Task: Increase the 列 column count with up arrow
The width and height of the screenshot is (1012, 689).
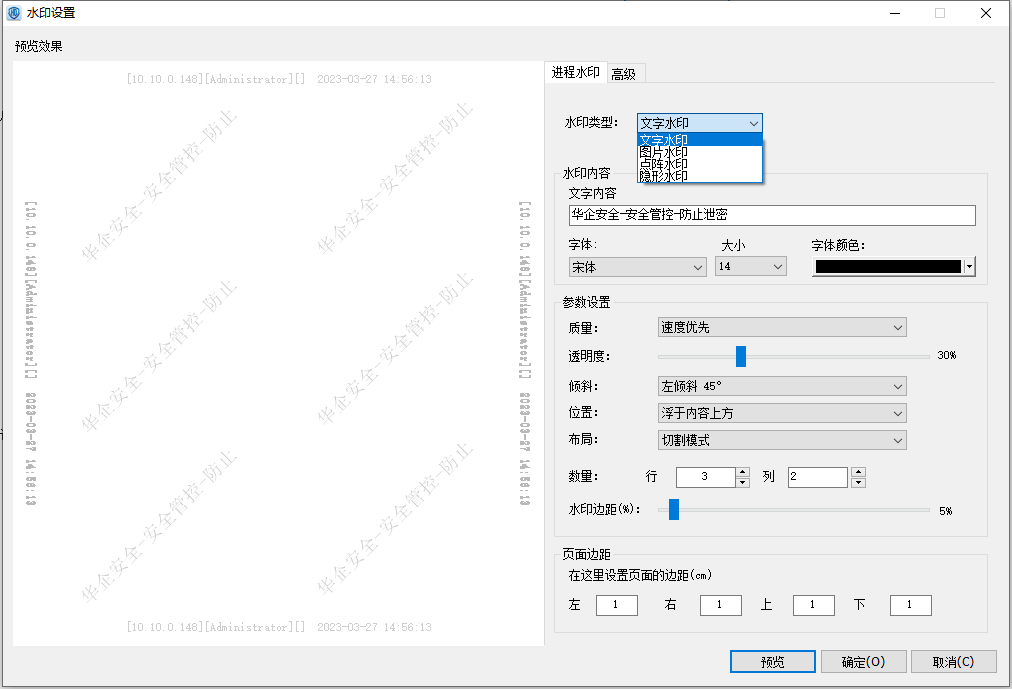Action: pyautogui.click(x=858, y=472)
